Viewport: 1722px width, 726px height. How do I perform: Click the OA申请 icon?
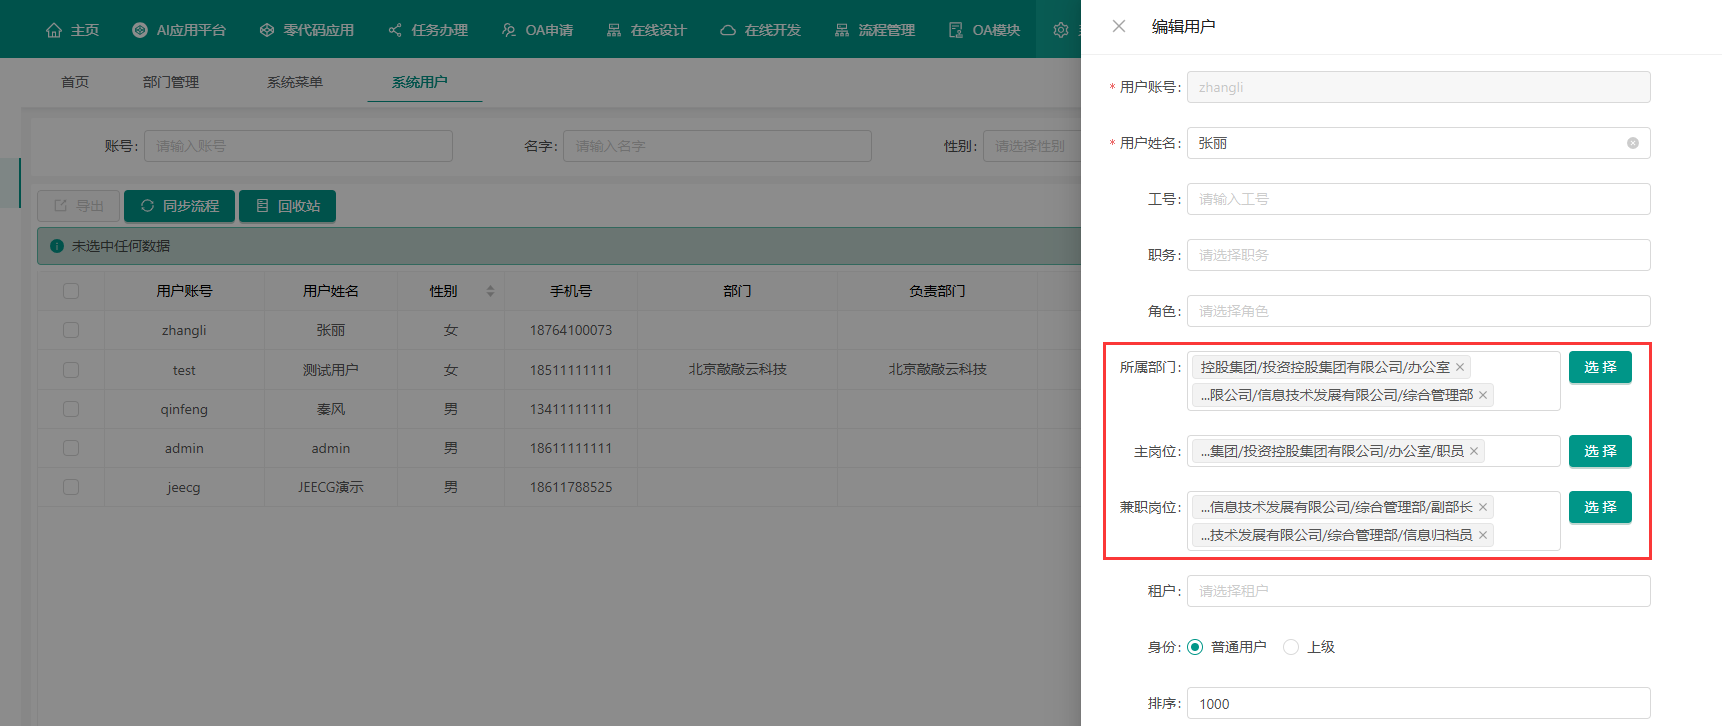click(509, 30)
